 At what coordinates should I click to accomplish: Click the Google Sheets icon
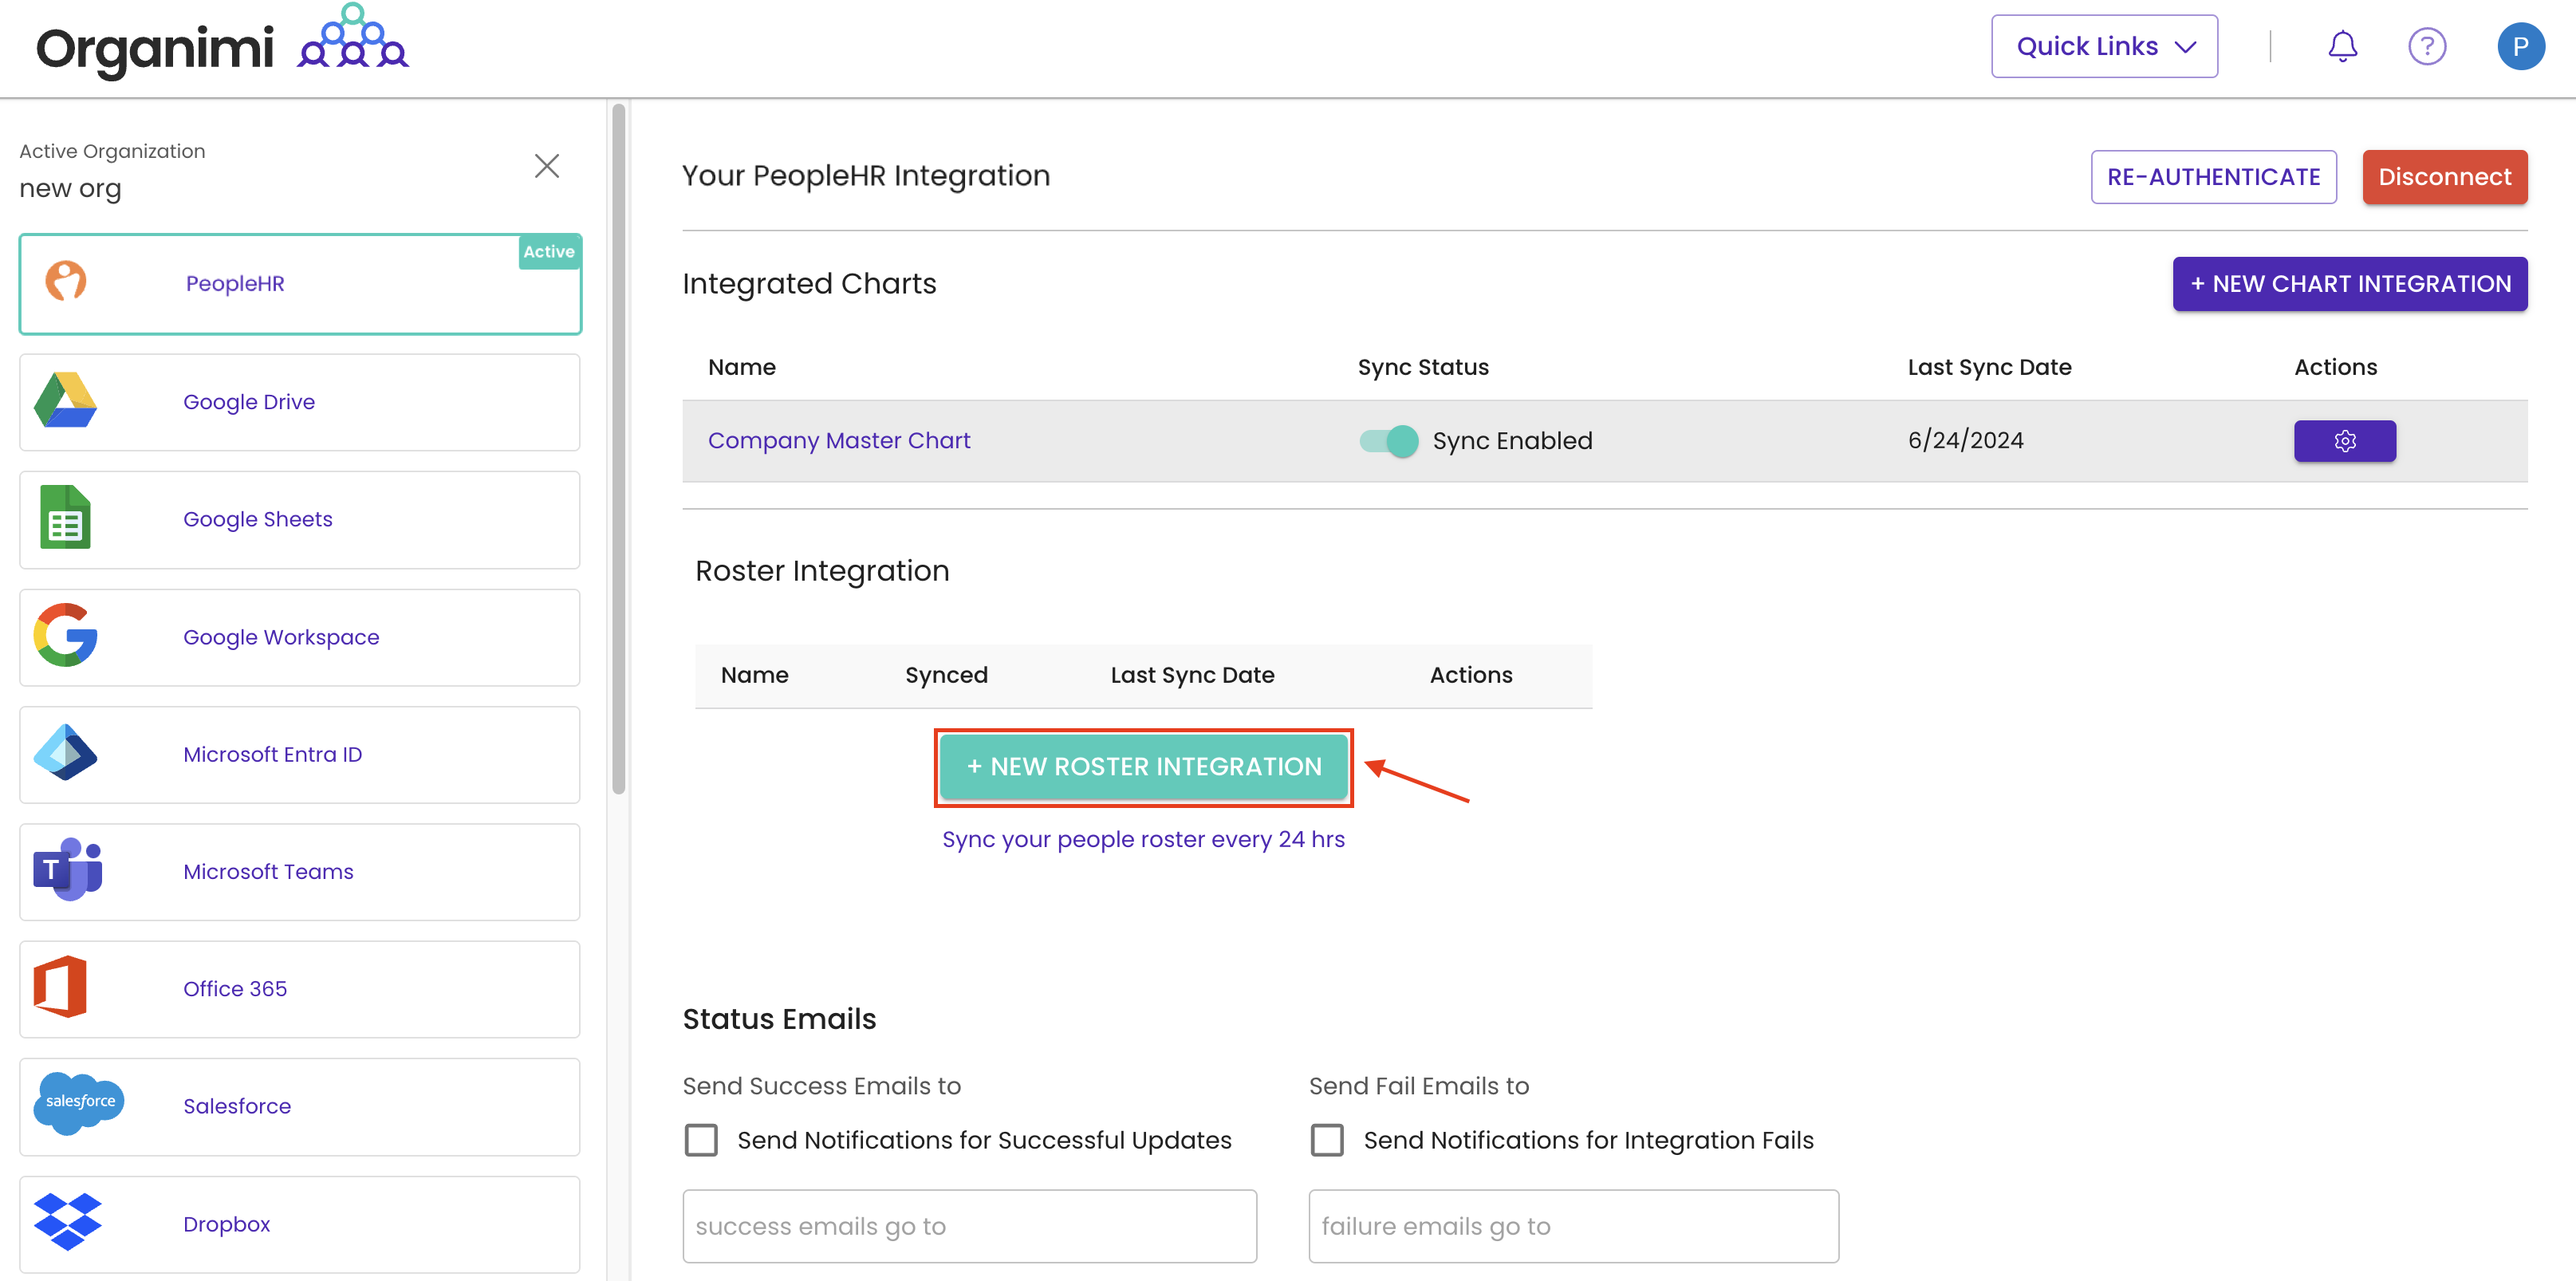click(65, 517)
